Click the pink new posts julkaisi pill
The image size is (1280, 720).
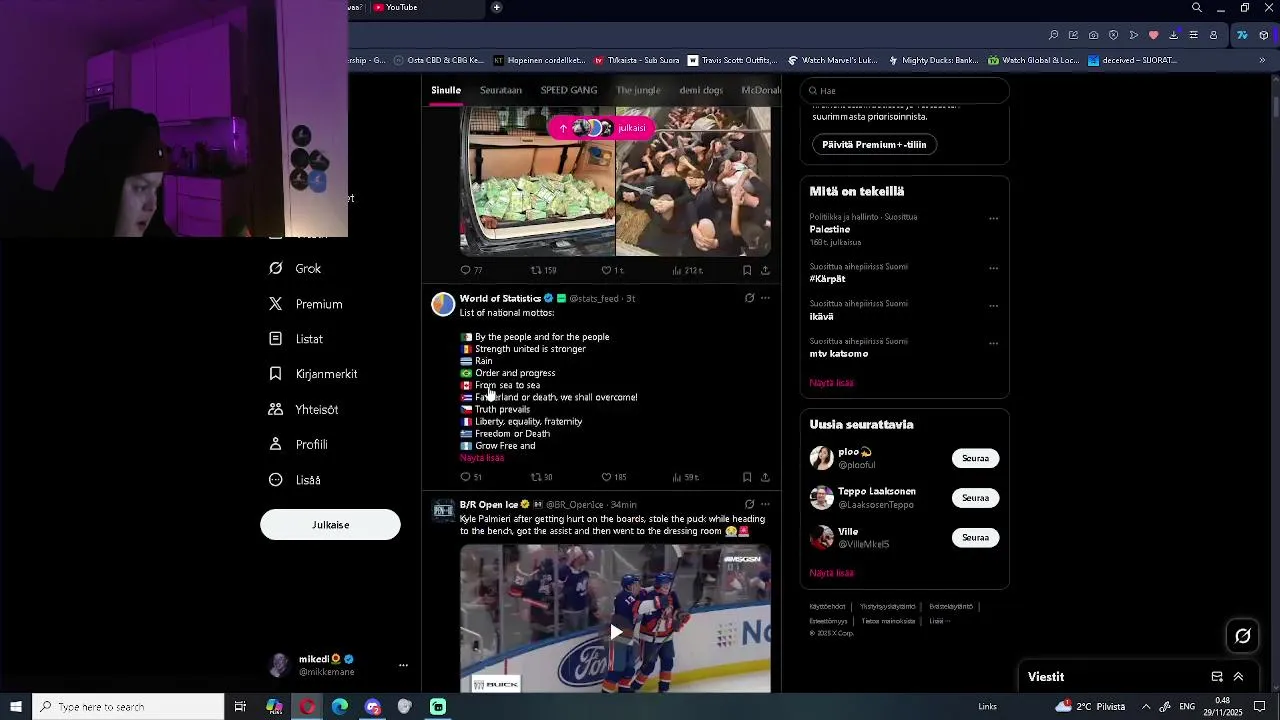(x=601, y=128)
